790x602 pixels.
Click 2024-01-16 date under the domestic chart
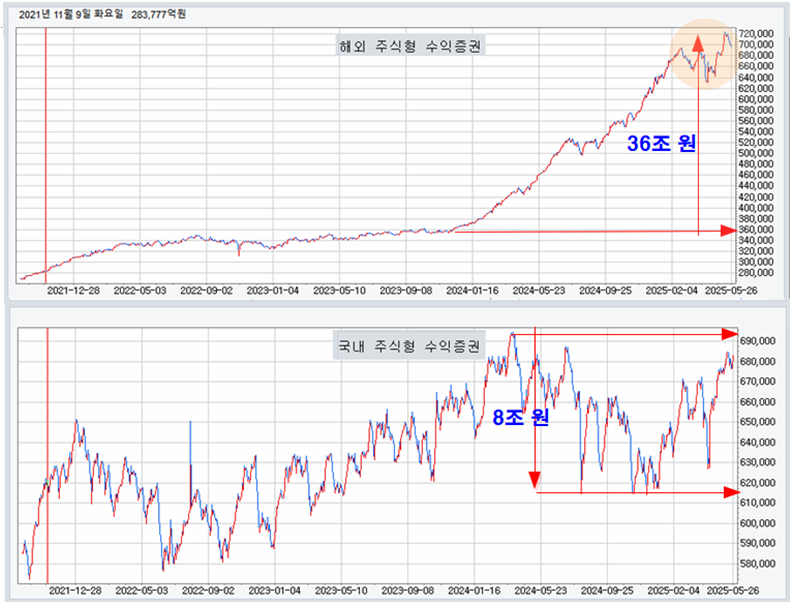[474, 590]
